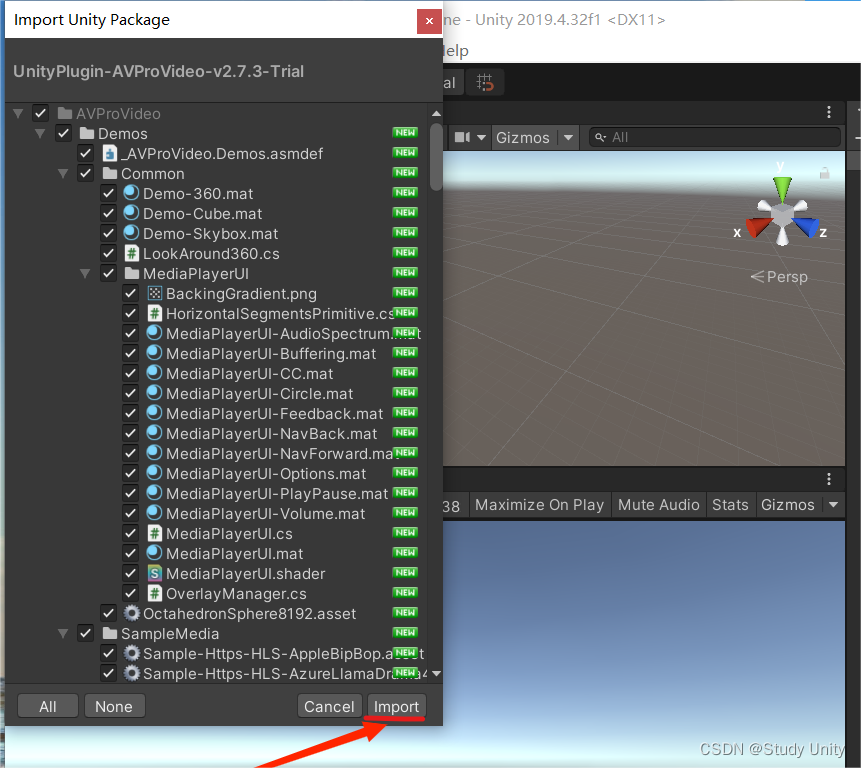This screenshot has width=861, height=768.
Task: Select the _AVProVideo.Demos.asmdef file icon
Action: (108, 152)
